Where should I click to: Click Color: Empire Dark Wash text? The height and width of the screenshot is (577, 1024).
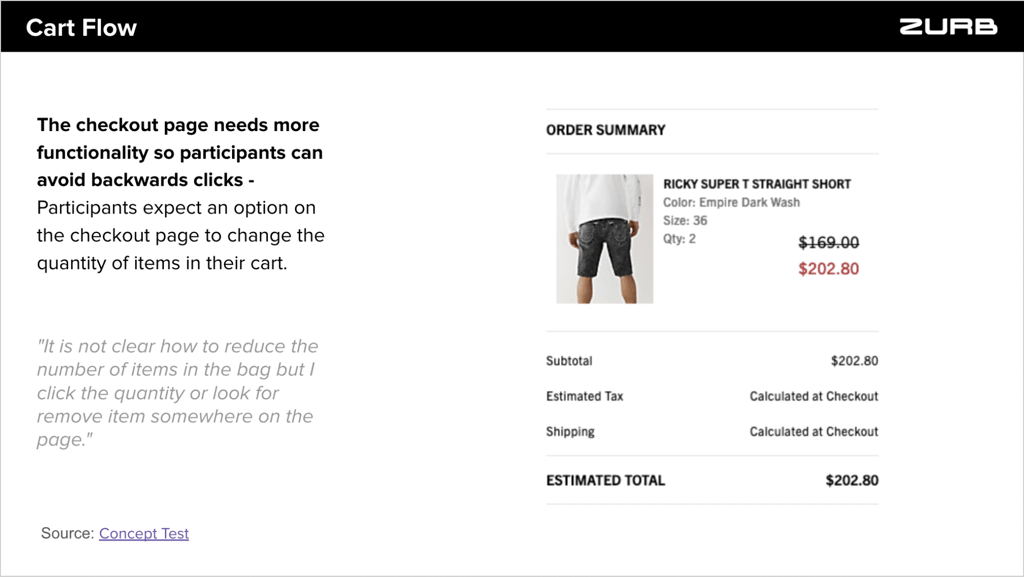point(731,202)
